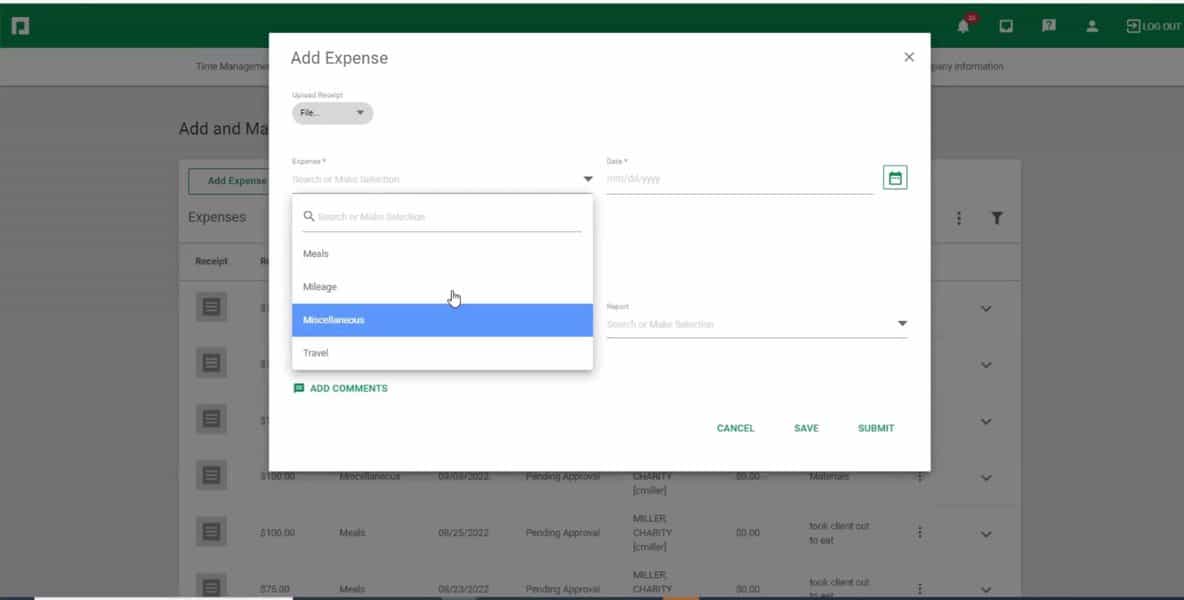Open the notifications bell with badge
1184x600 pixels.
point(963,25)
